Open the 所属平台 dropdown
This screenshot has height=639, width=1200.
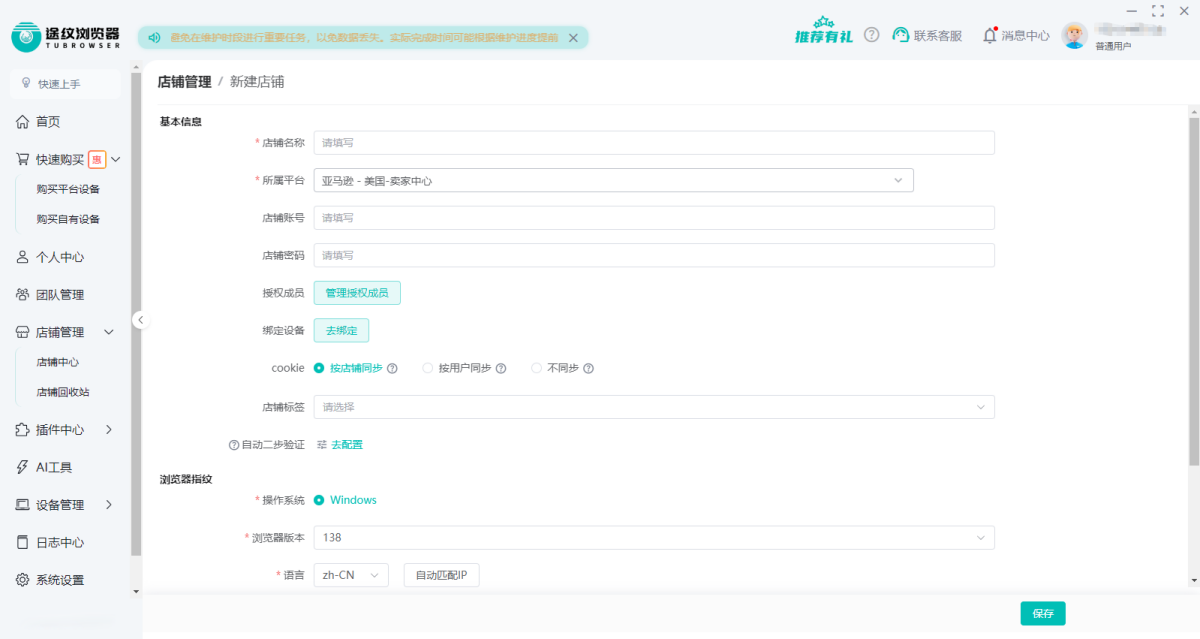(613, 181)
